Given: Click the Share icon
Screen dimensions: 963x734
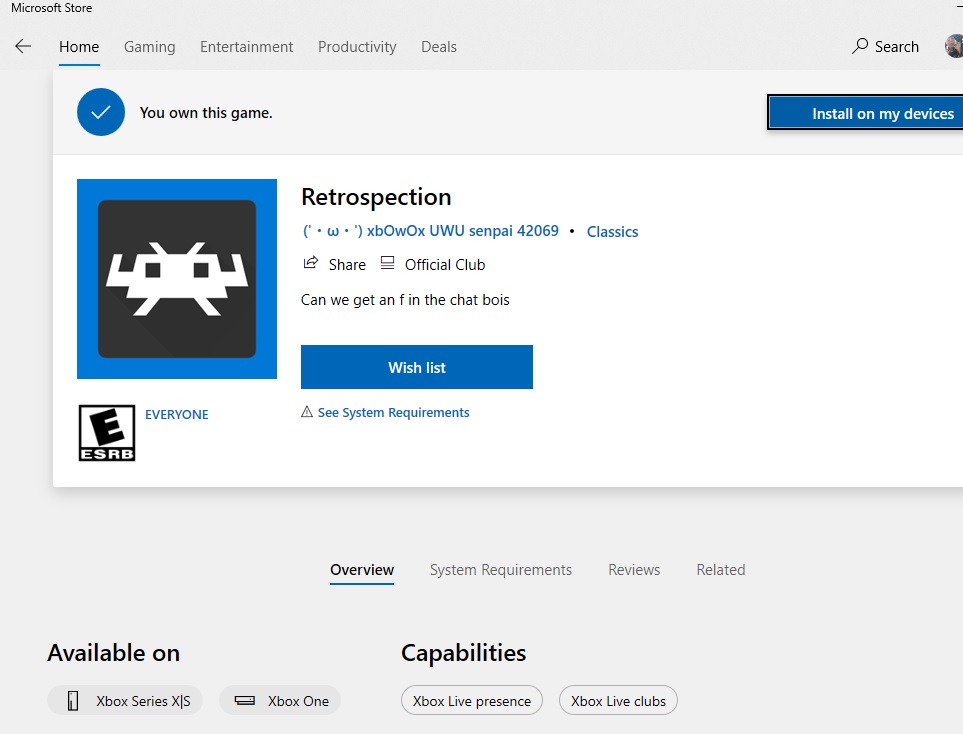Looking at the screenshot, I should [x=311, y=264].
